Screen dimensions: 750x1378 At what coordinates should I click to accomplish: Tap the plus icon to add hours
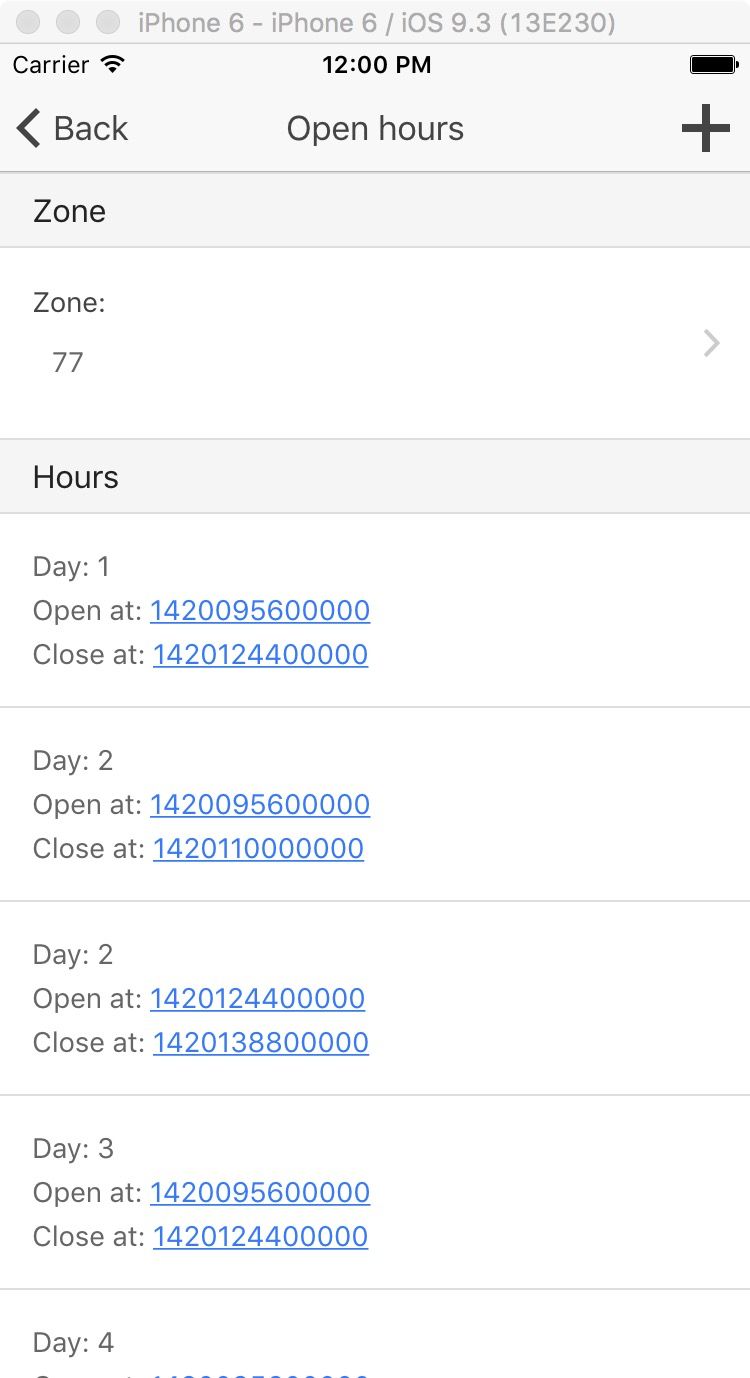705,129
